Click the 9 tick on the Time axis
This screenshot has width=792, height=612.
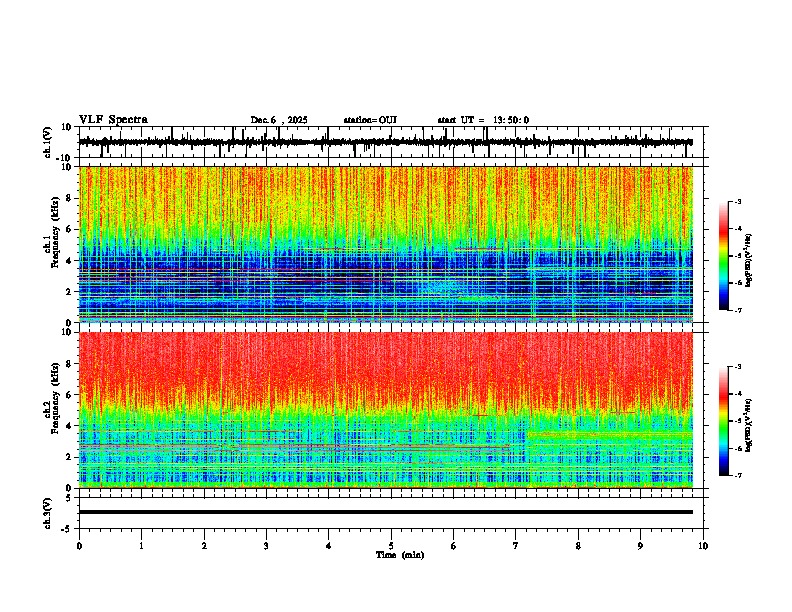pos(640,546)
